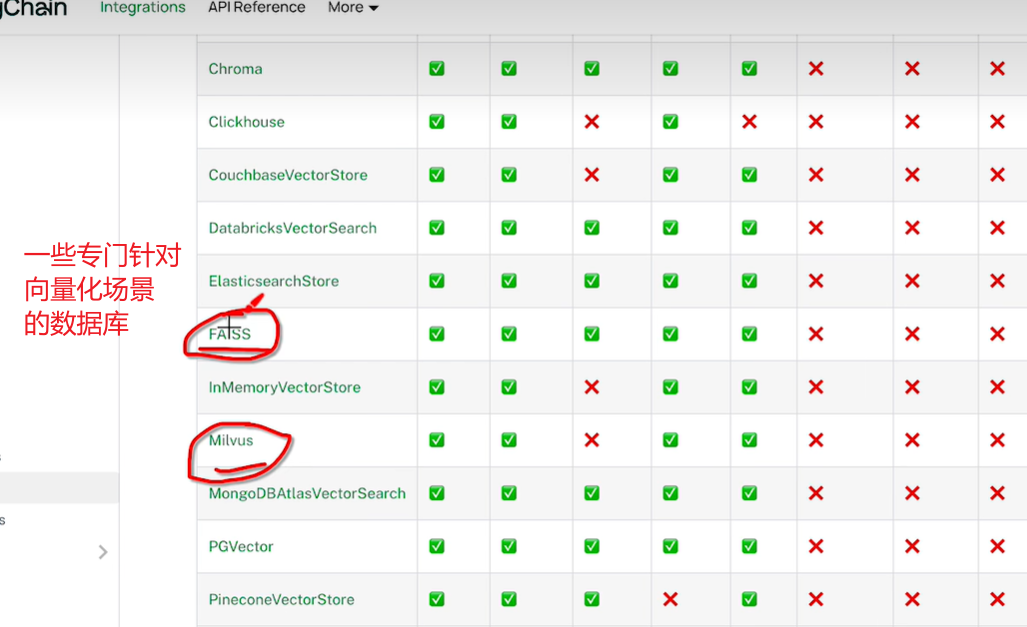1027x627 pixels.
Task: Click last red cross in PGVector row
Action: coord(997,546)
